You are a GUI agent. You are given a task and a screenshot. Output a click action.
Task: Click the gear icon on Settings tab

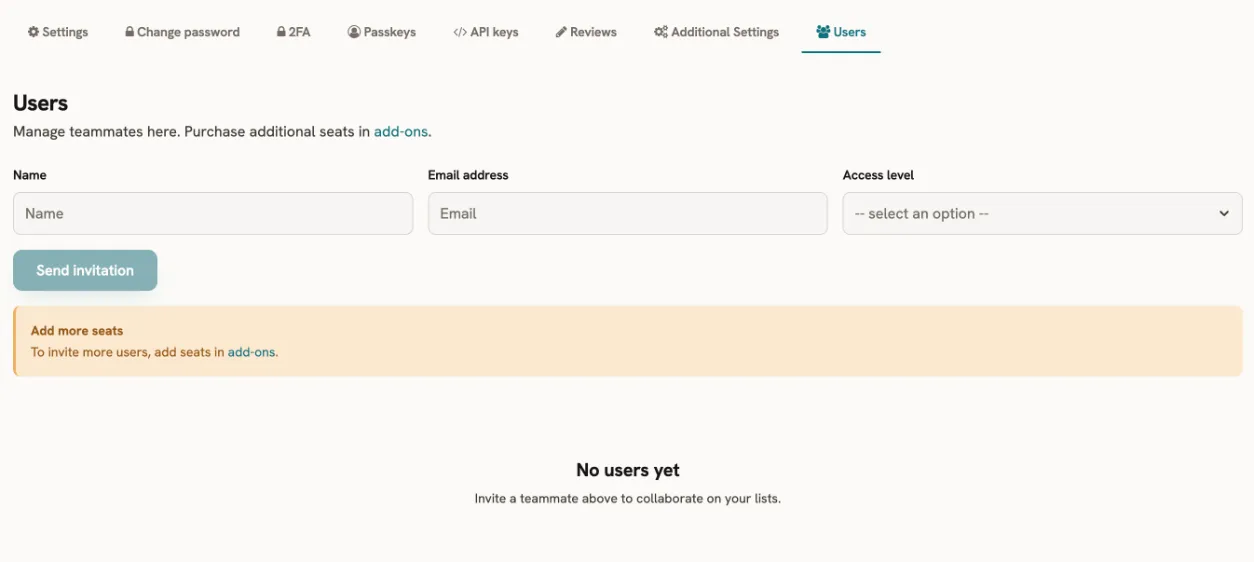click(33, 32)
